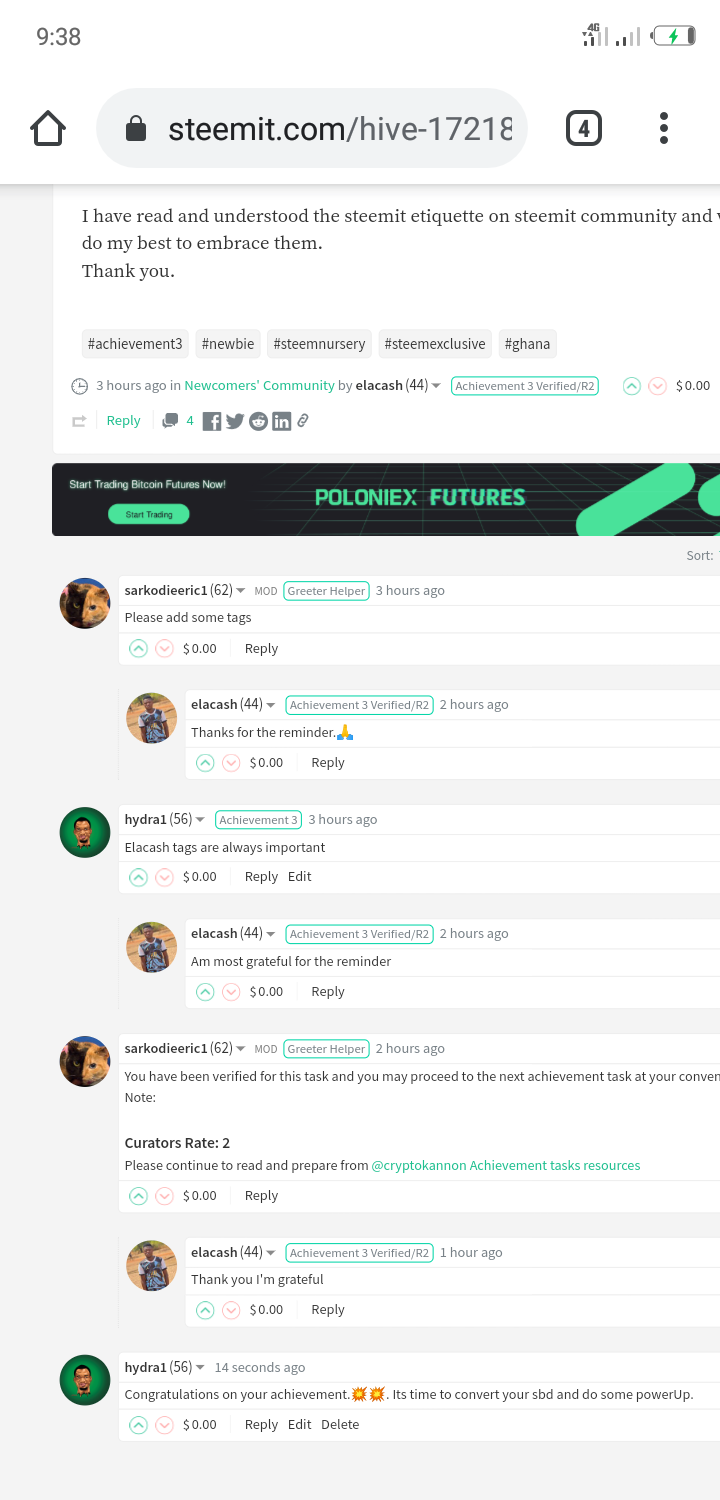Open the browser tab switcher showing 4

coord(584,128)
